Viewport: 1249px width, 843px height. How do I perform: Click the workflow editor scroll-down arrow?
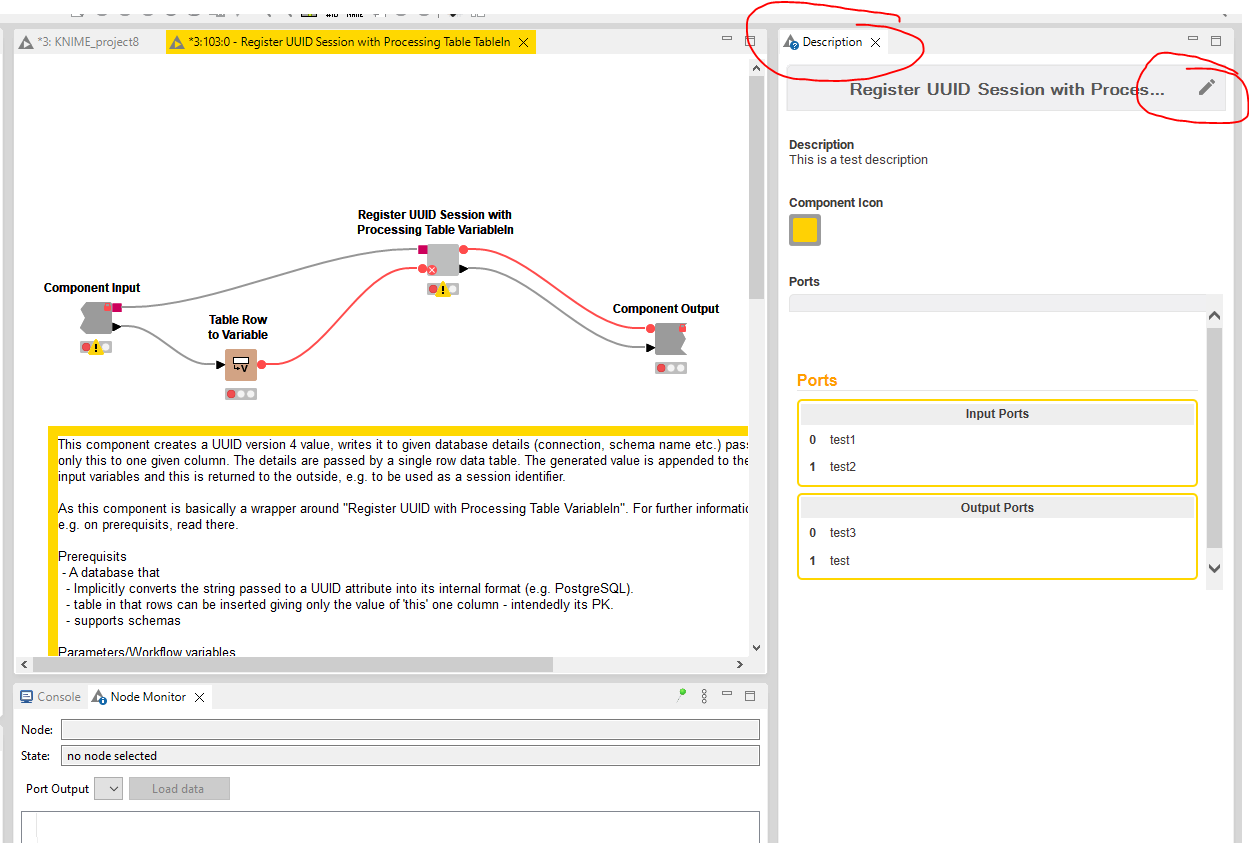(756, 647)
